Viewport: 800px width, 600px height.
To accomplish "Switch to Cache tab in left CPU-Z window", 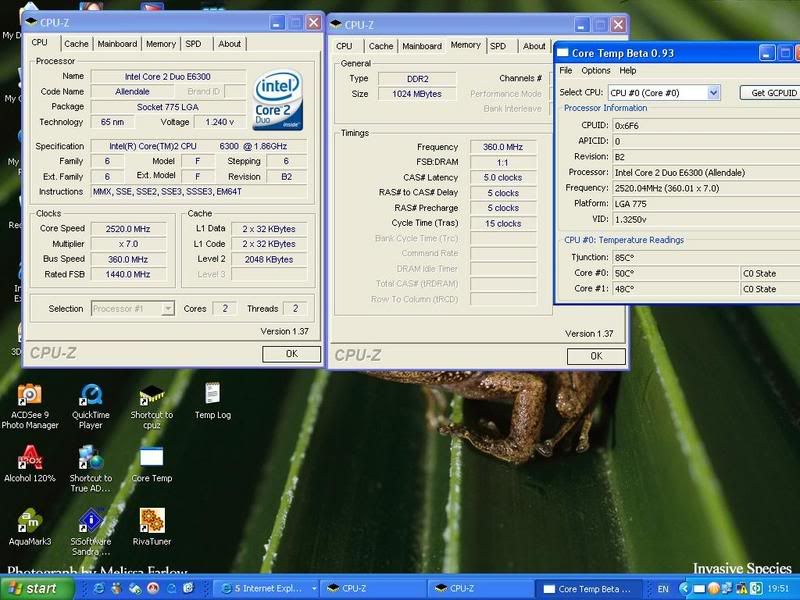I will pyautogui.click(x=76, y=44).
